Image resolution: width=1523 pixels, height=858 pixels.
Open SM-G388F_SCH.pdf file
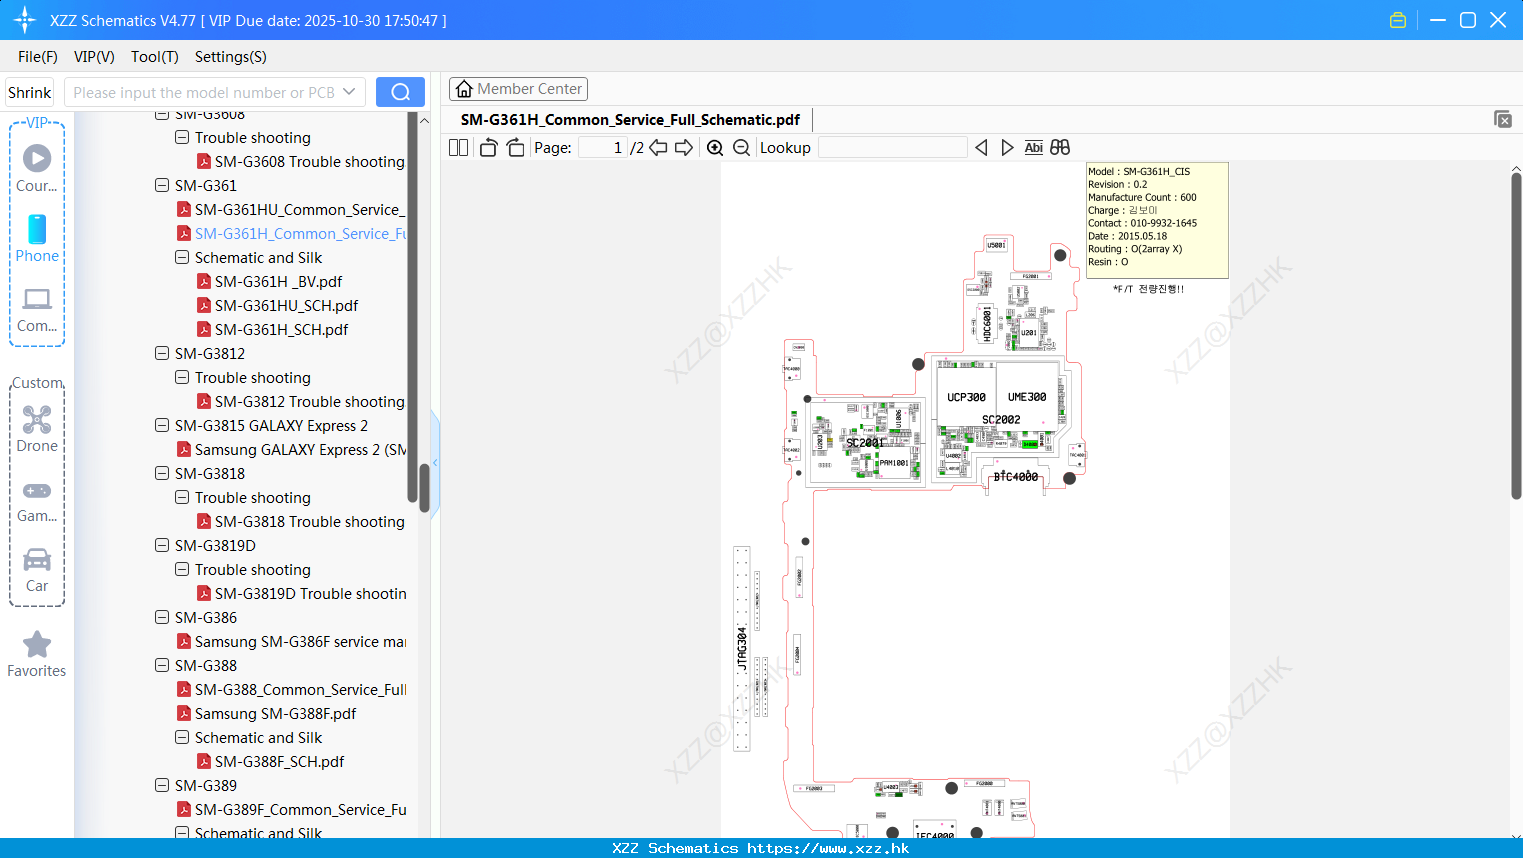270,761
